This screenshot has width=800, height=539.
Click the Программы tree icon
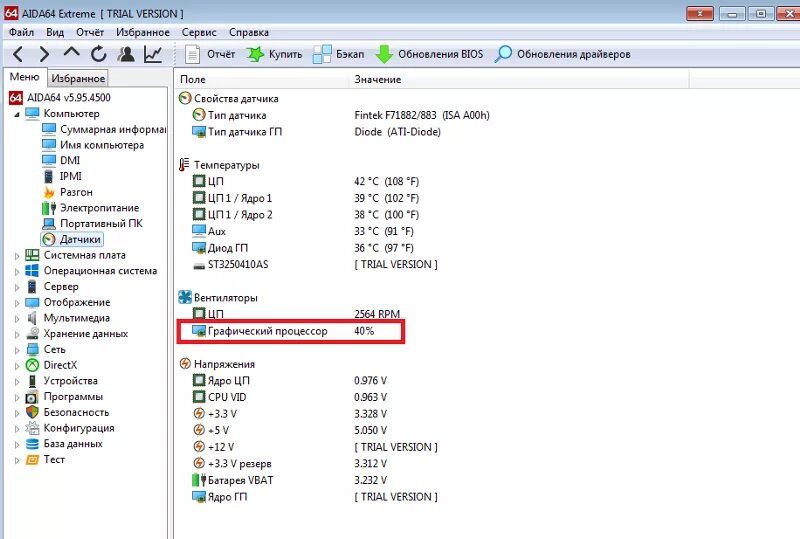pyautogui.click(x=32, y=397)
